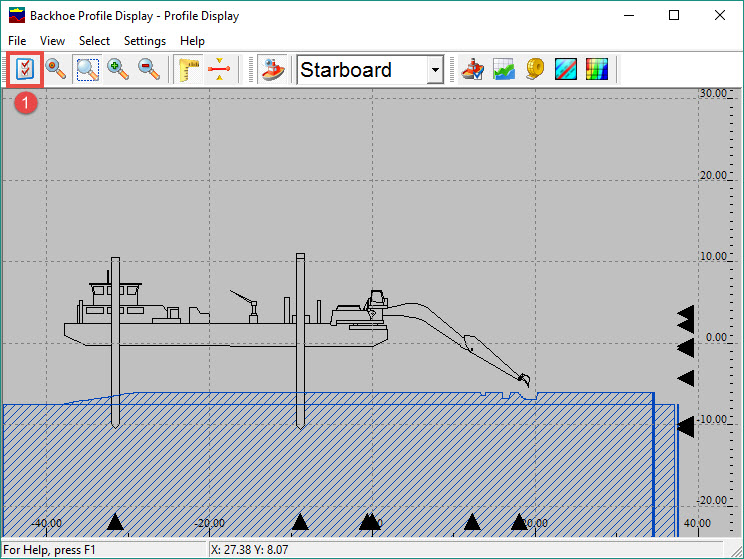Open the rainbow color grid icon
The image size is (744, 559).
coord(597,70)
